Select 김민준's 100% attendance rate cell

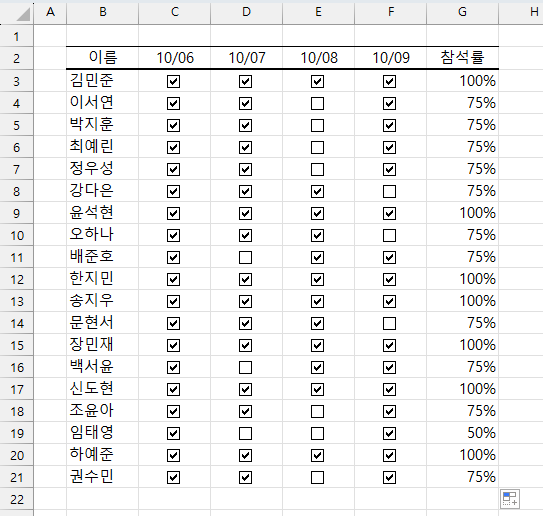pyautogui.click(x=463, y=81)
